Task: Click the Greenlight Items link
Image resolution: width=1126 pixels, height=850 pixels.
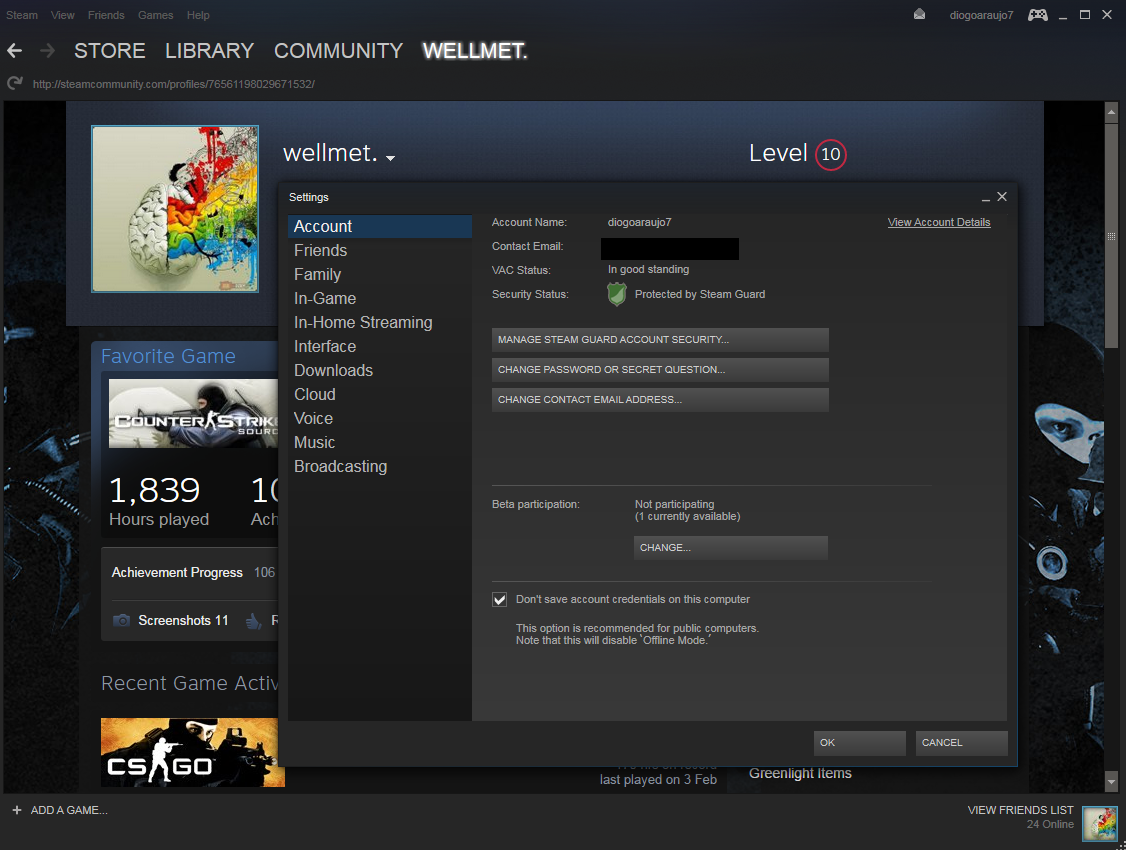Action: click(x=800, y=773)
